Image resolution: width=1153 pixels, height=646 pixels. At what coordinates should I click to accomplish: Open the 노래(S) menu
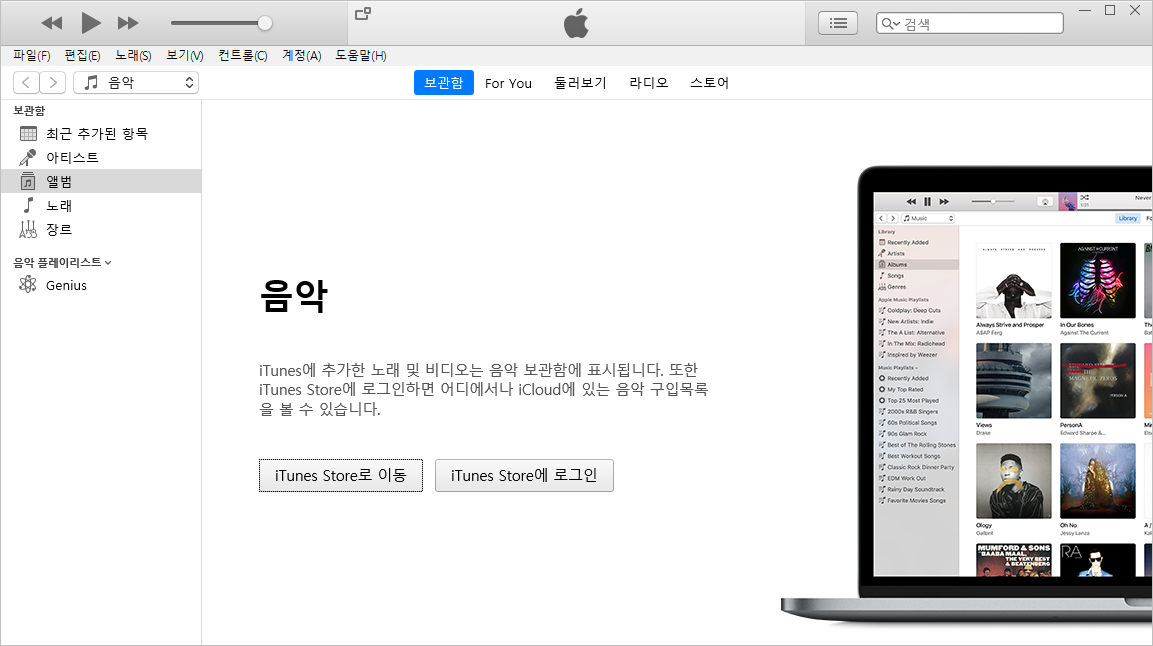coord(133,55)
